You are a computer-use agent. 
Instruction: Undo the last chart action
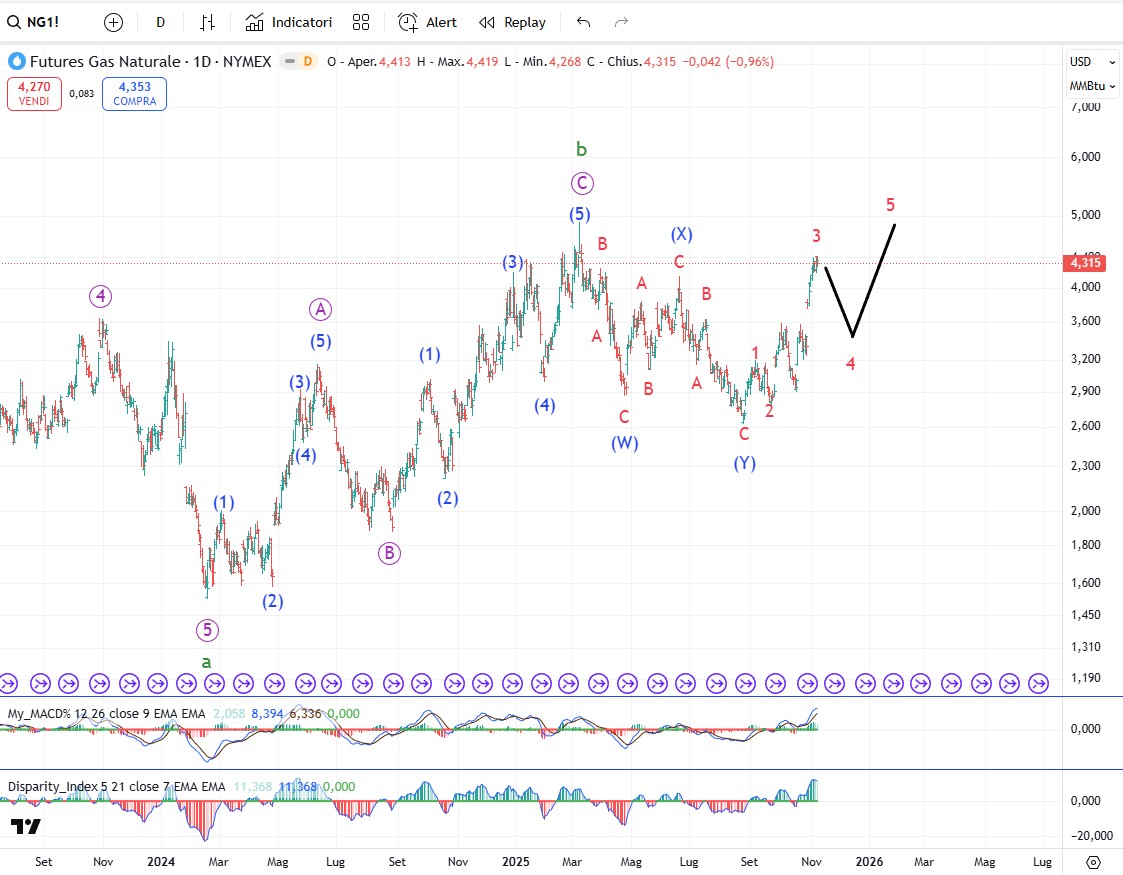(x=584, y=22)
